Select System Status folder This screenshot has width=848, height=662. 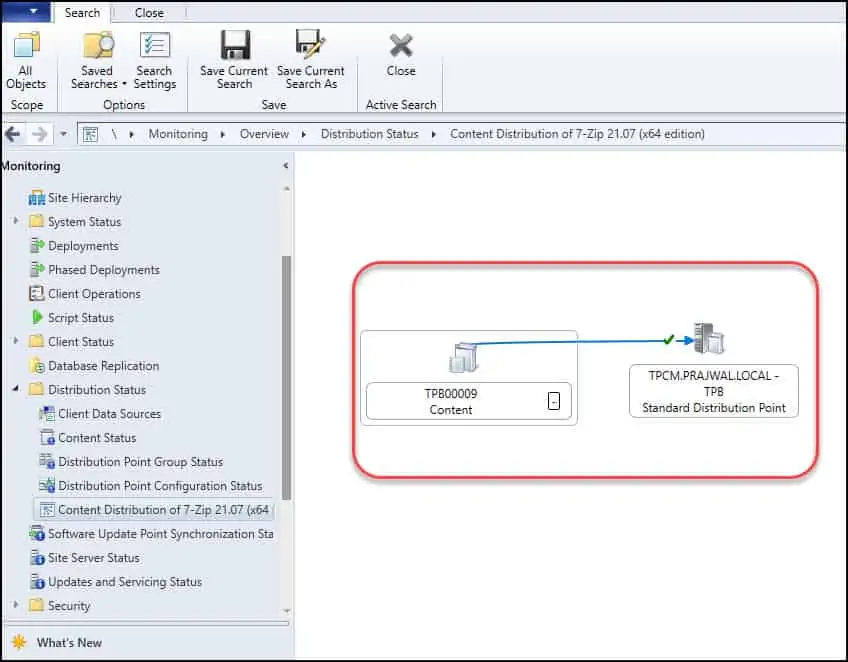coord(84,222)
